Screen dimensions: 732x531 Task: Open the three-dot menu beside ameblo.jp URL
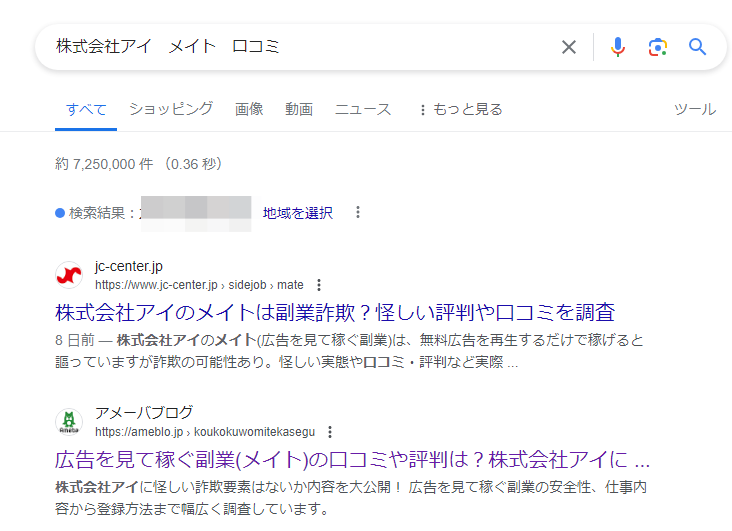coord(330,432)
